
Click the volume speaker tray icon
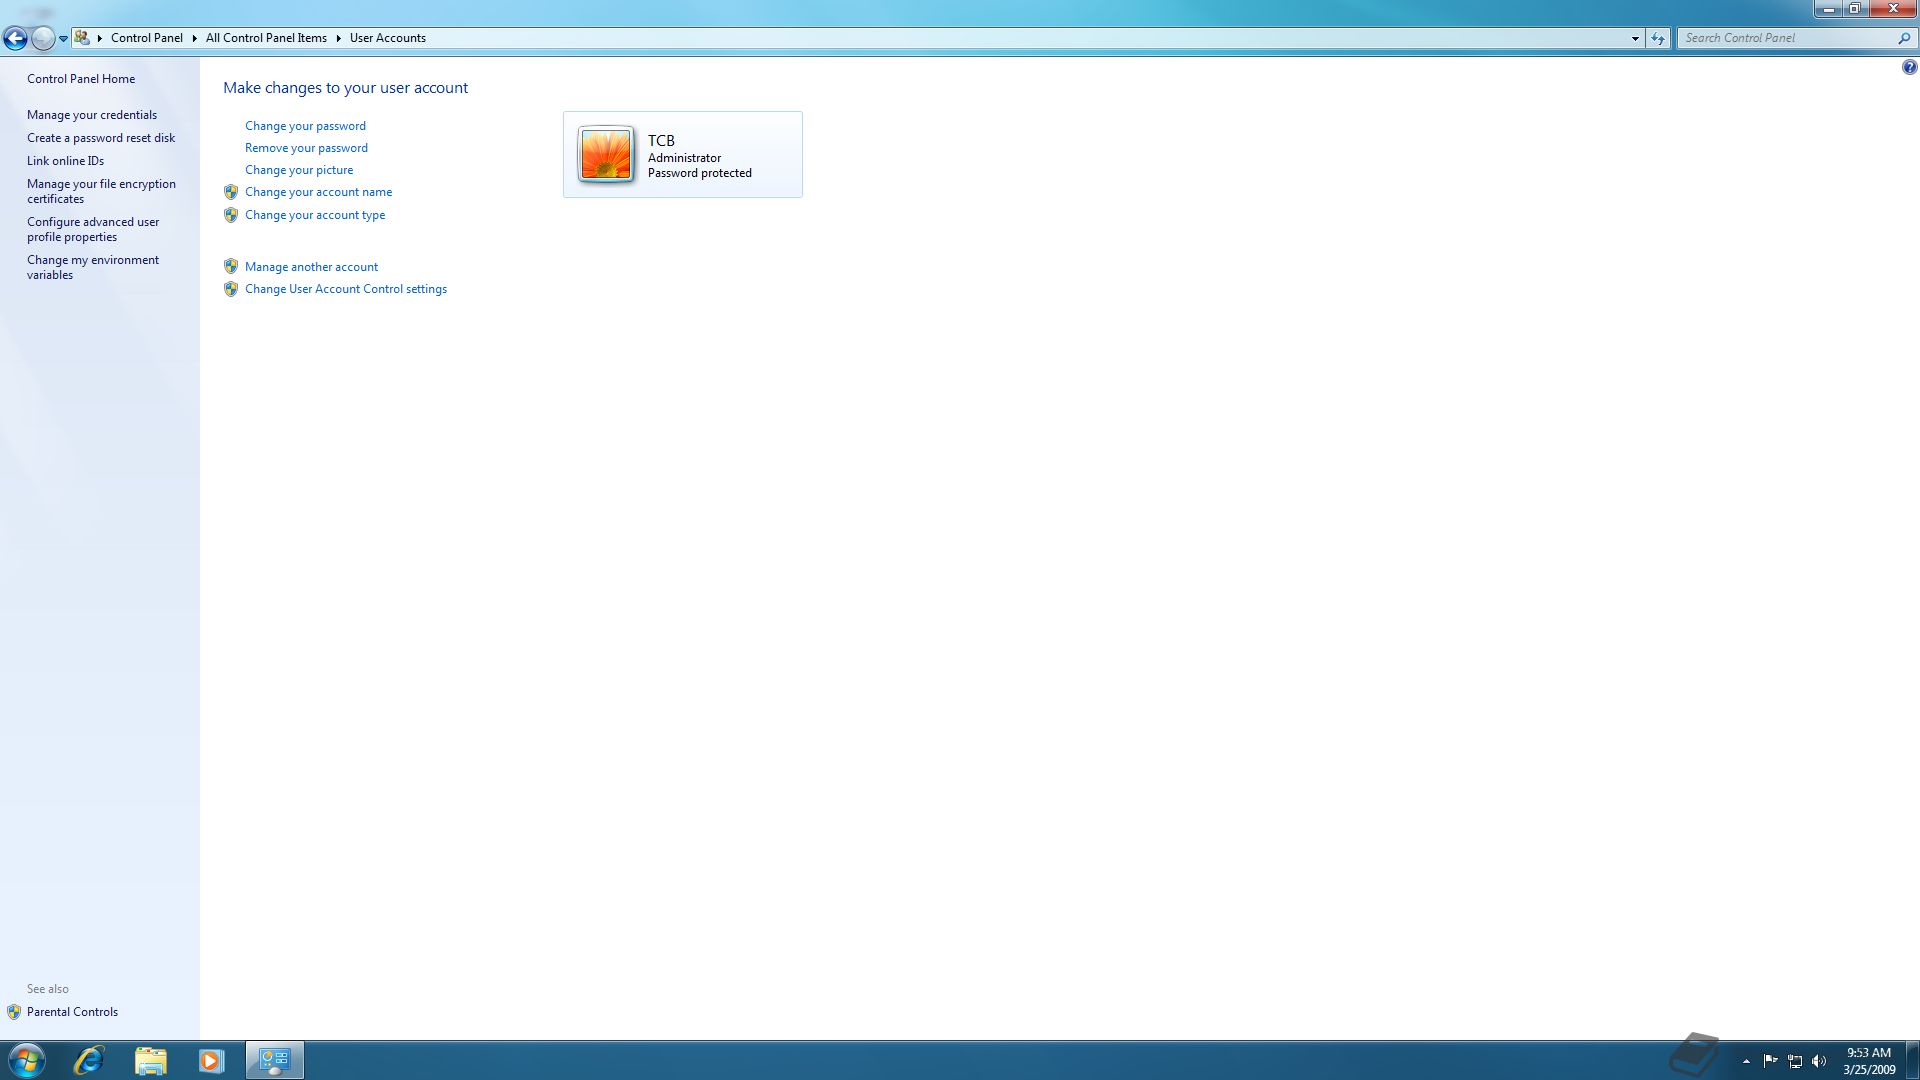pos(1819,1061)
